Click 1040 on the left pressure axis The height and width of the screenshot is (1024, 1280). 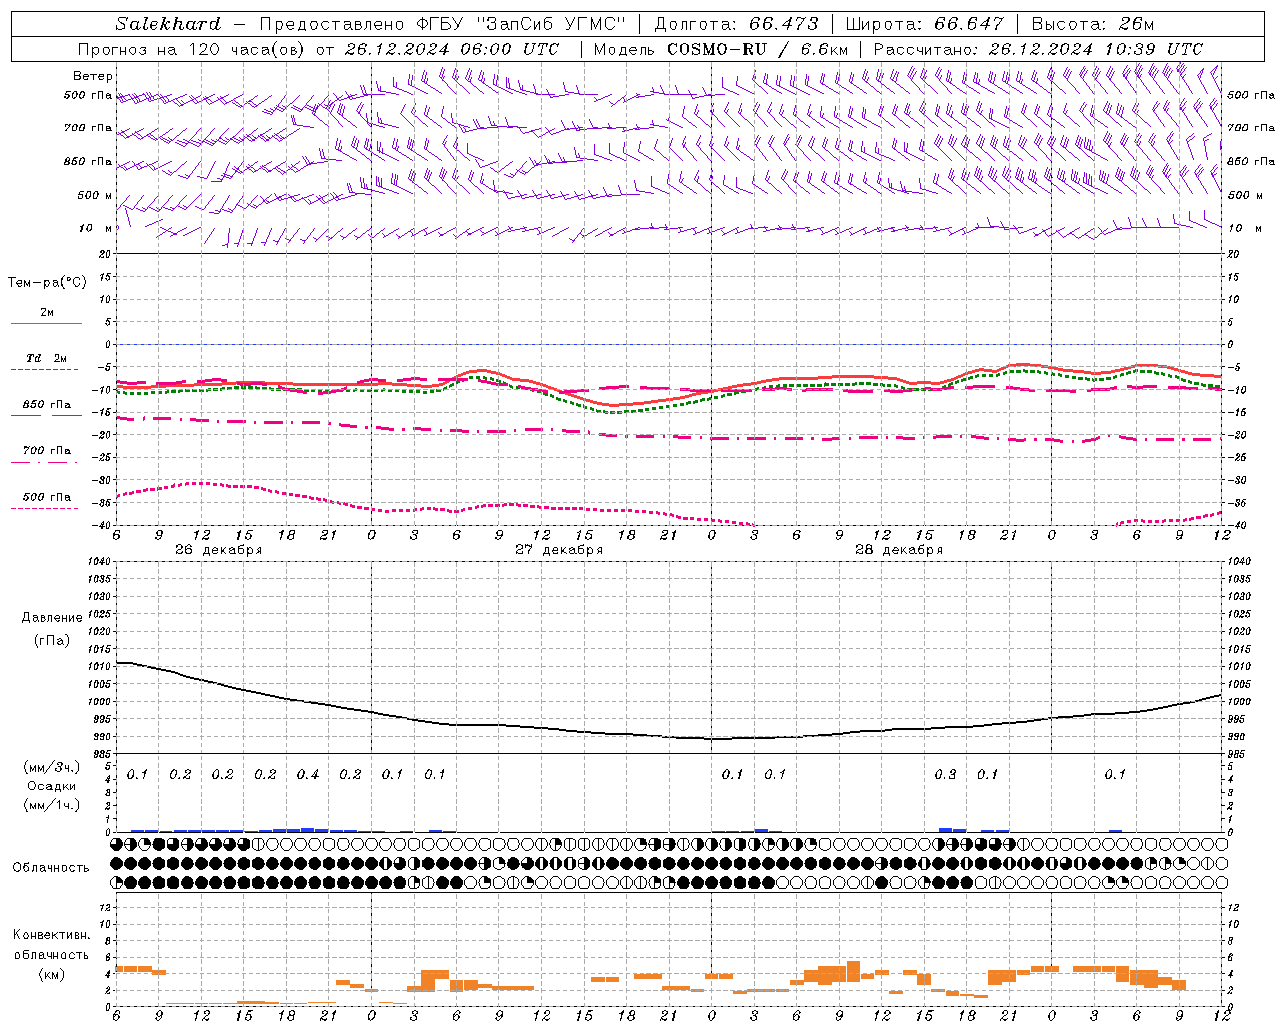101,562
